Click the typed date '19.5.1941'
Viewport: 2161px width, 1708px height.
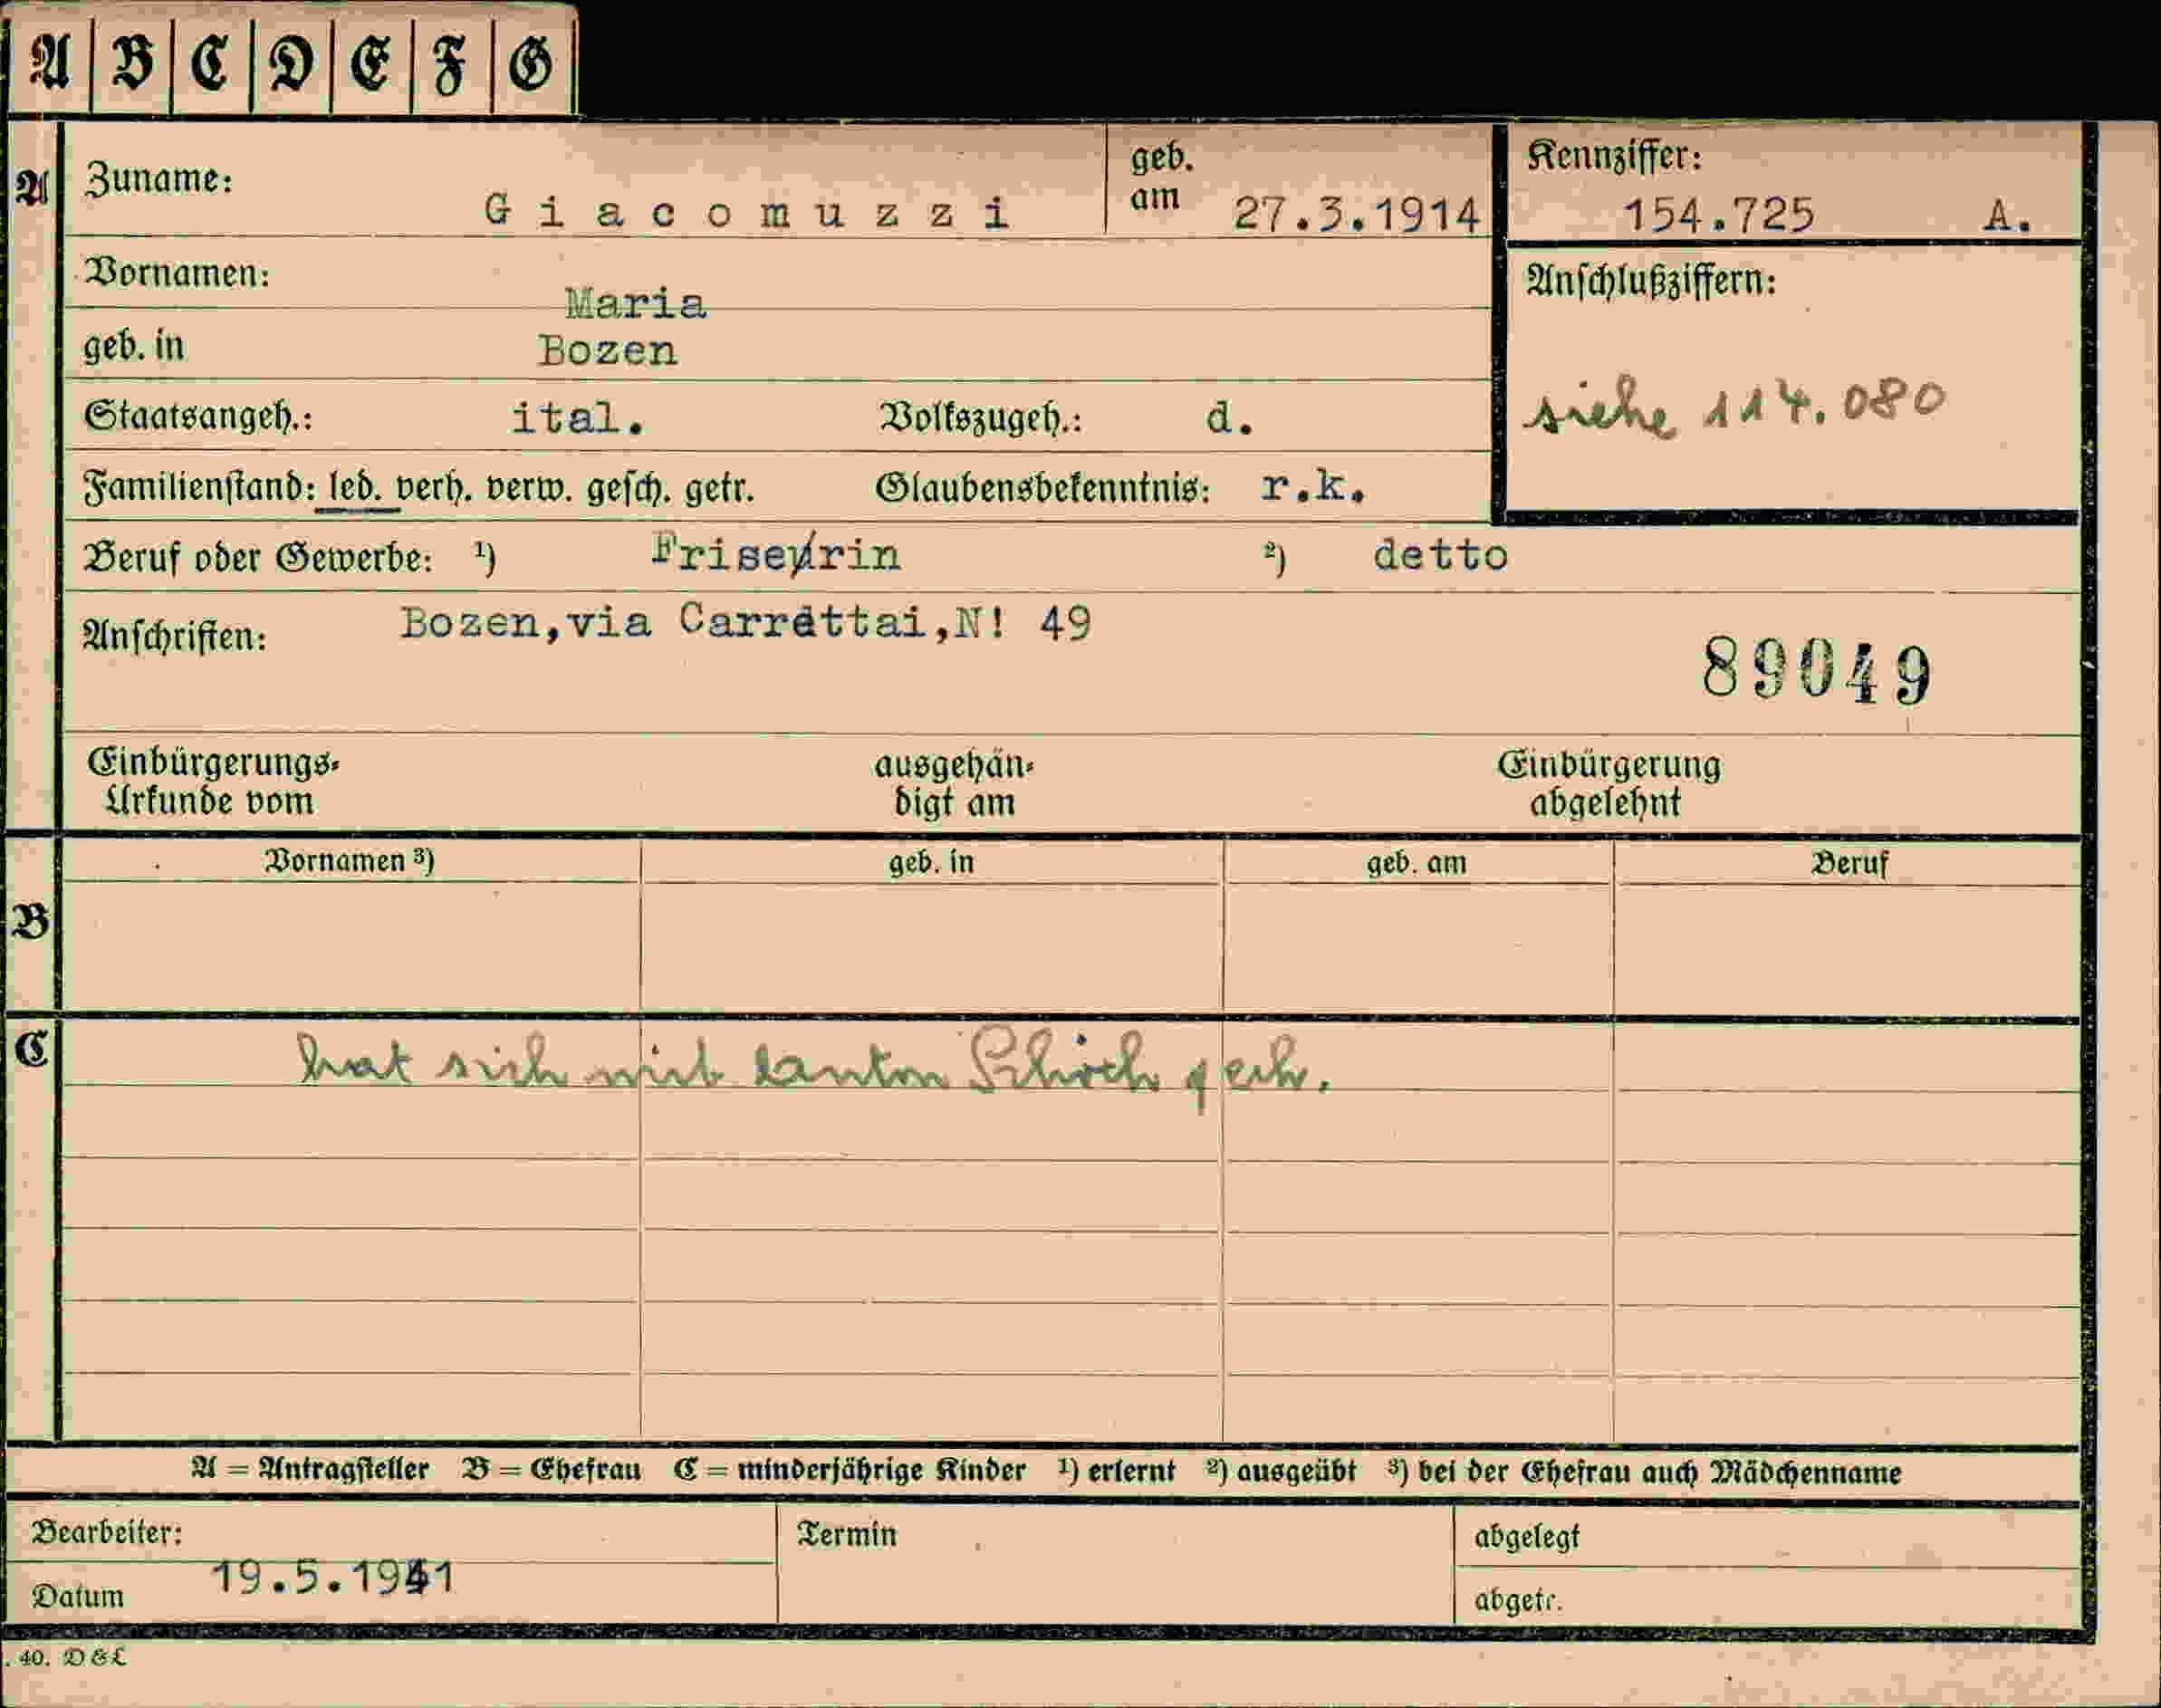click(x=335, y=1578)
